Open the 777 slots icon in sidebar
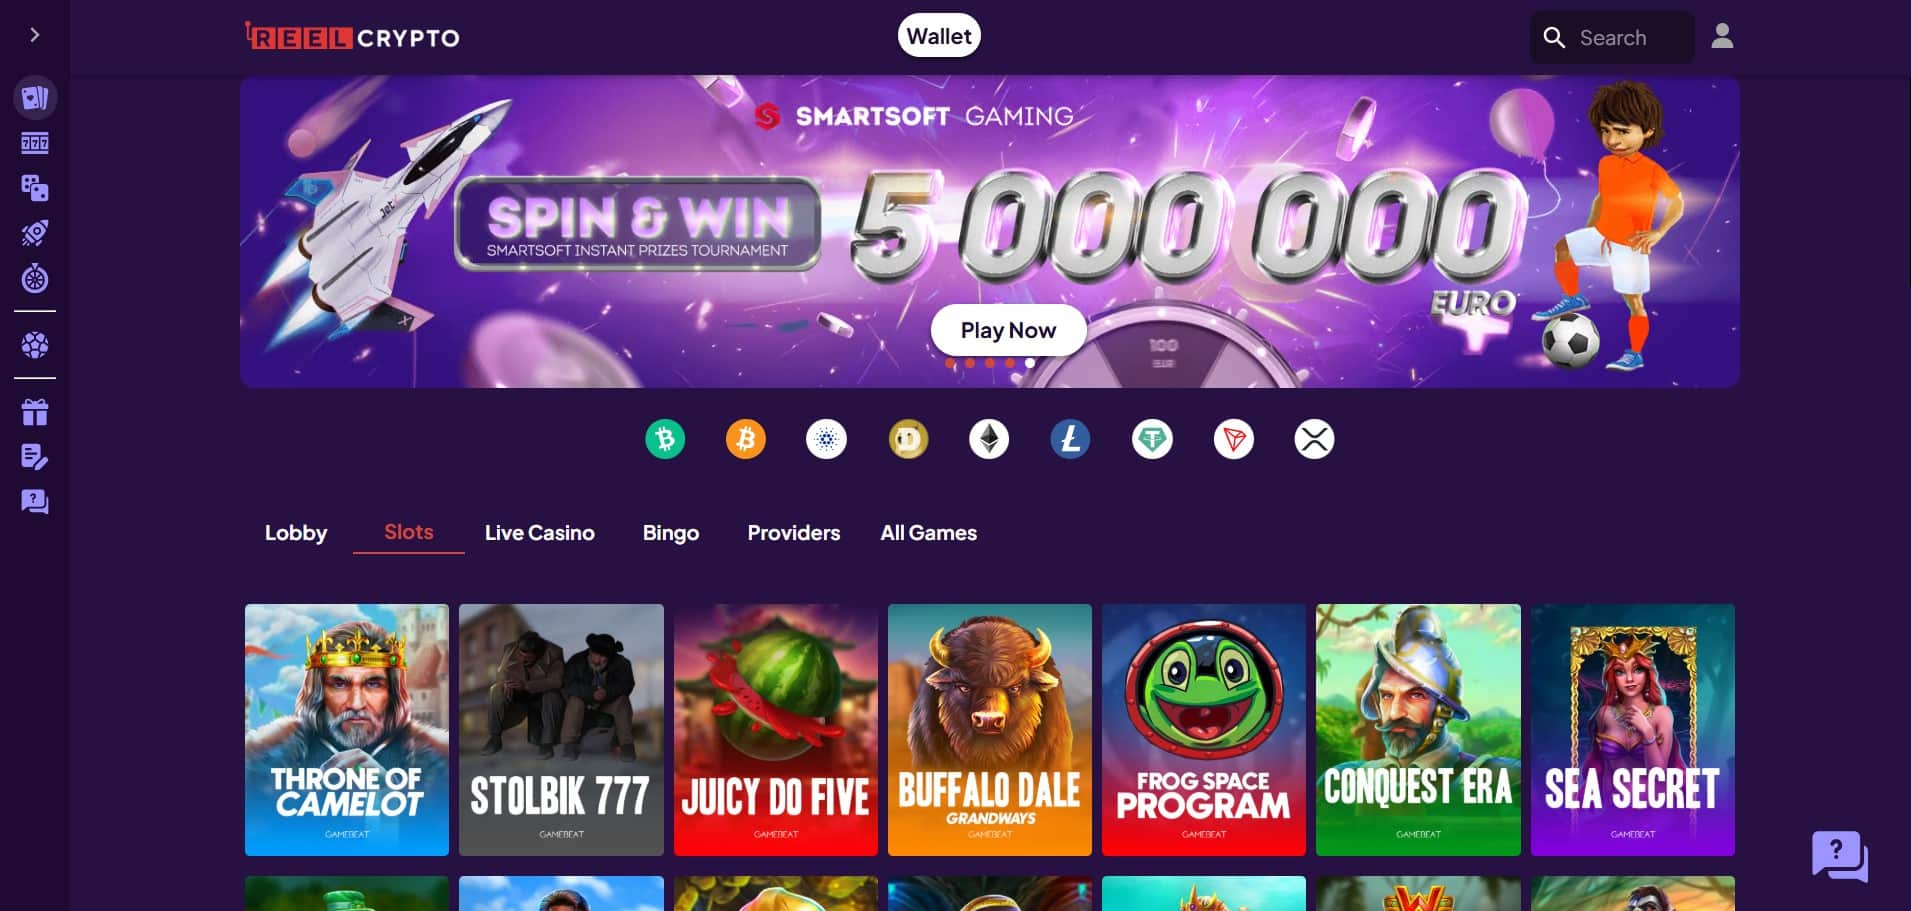 pyautogui.click(x=35, y=143)
